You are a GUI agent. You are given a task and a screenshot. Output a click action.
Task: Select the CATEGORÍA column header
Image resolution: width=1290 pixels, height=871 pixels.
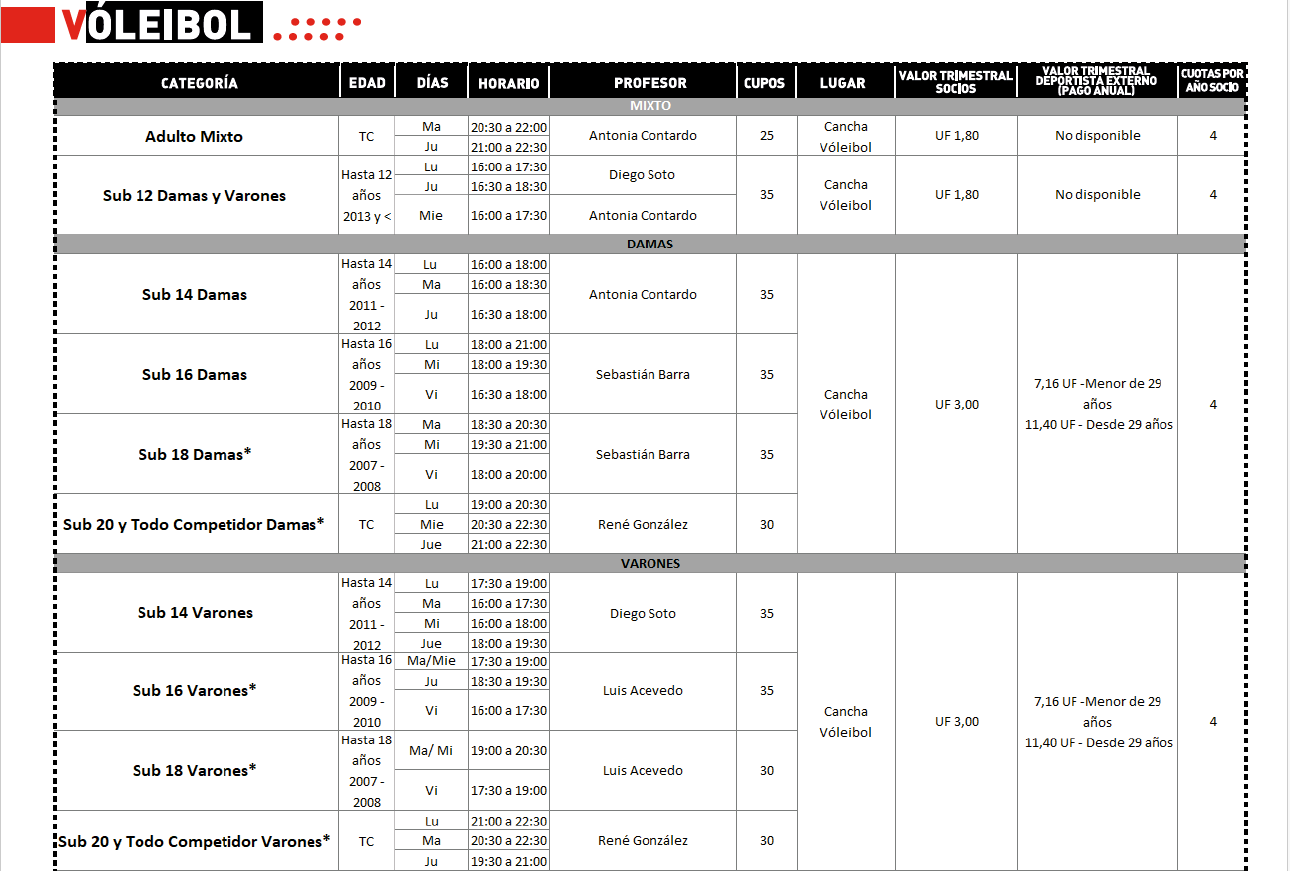(199, 83)
